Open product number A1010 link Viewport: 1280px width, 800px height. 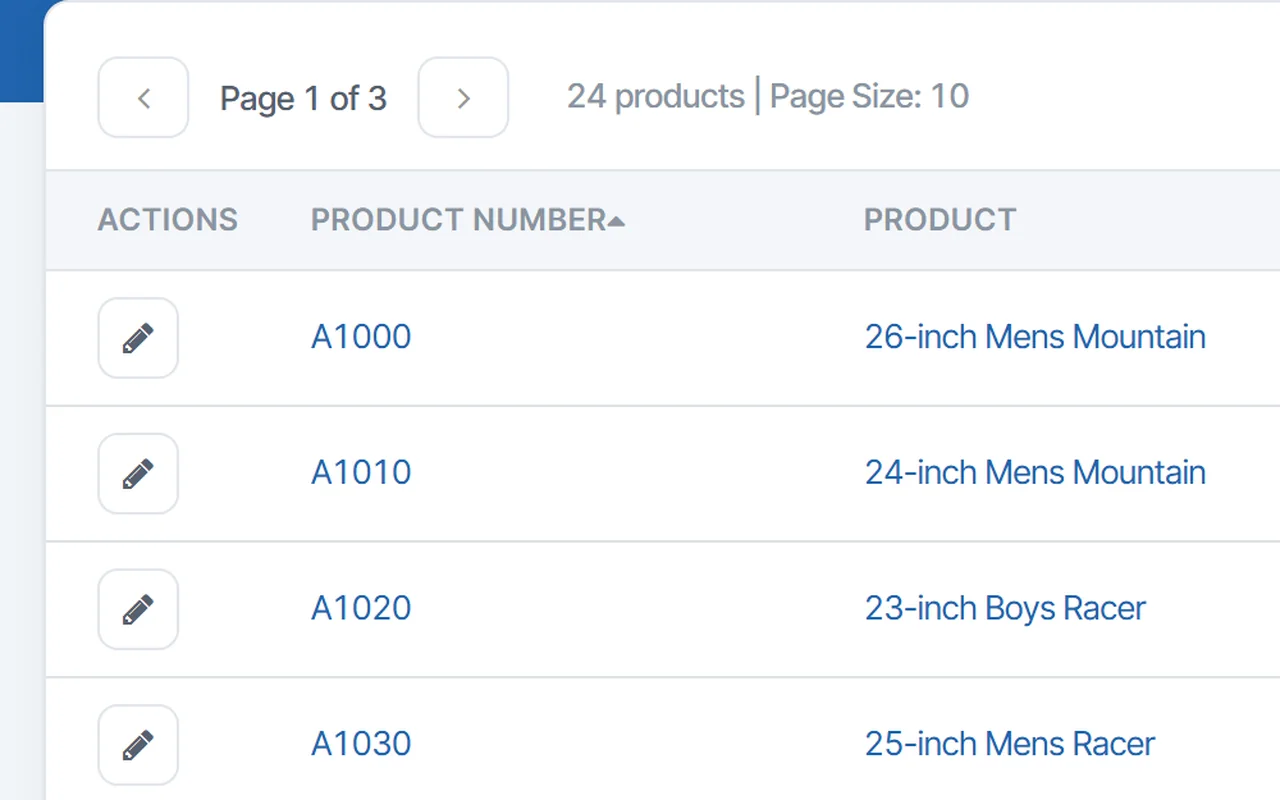coord(361,473)
